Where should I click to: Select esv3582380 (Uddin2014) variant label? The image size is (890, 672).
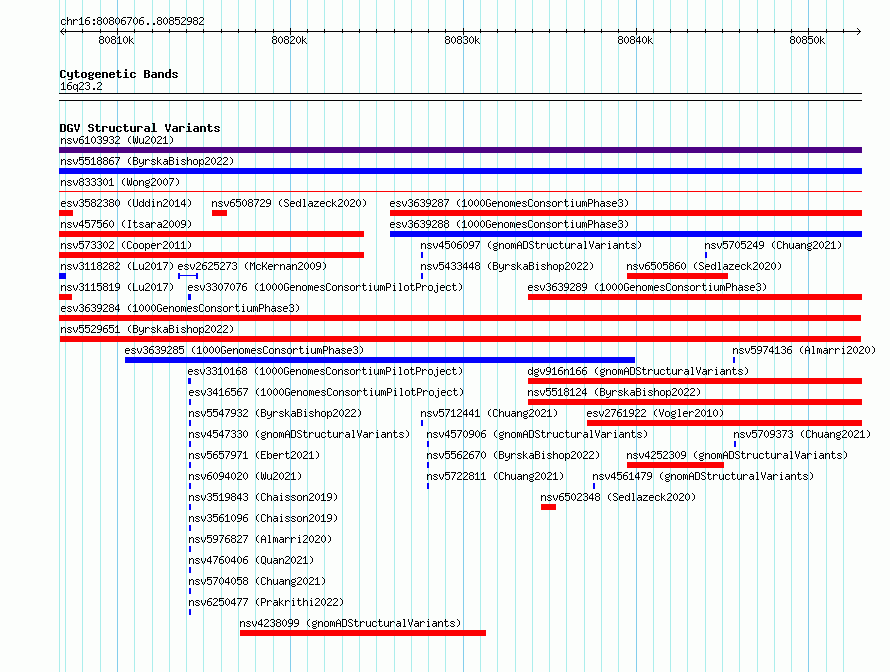126,203
